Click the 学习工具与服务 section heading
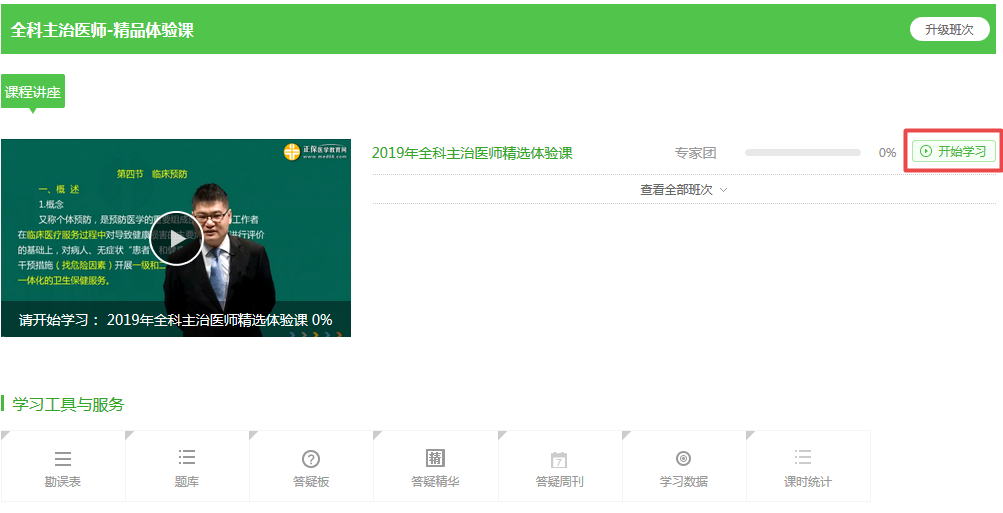The height and width of the screenshot is (513, 1003). [68, 404]
